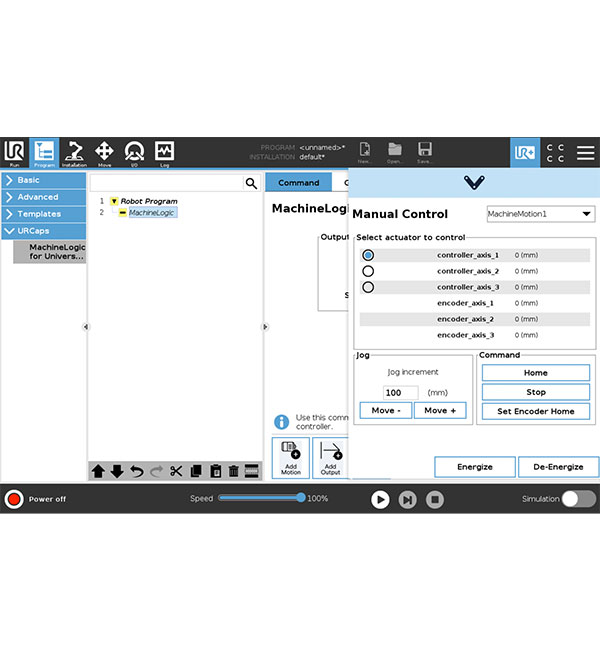Open the Move screen icon
The width and height of the screenshot is (600, 650).
point(104,153)
